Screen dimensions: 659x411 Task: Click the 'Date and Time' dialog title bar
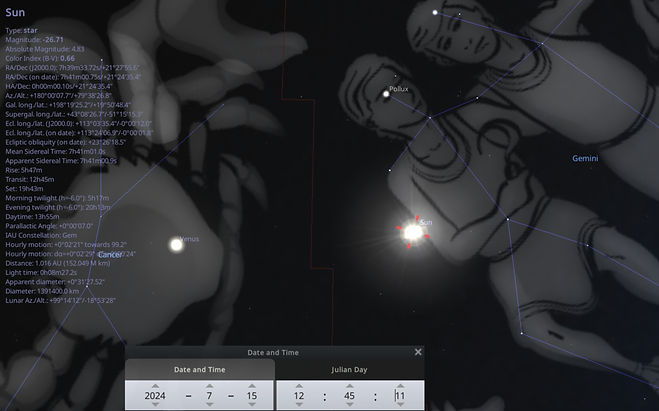(x=273, y=353)
